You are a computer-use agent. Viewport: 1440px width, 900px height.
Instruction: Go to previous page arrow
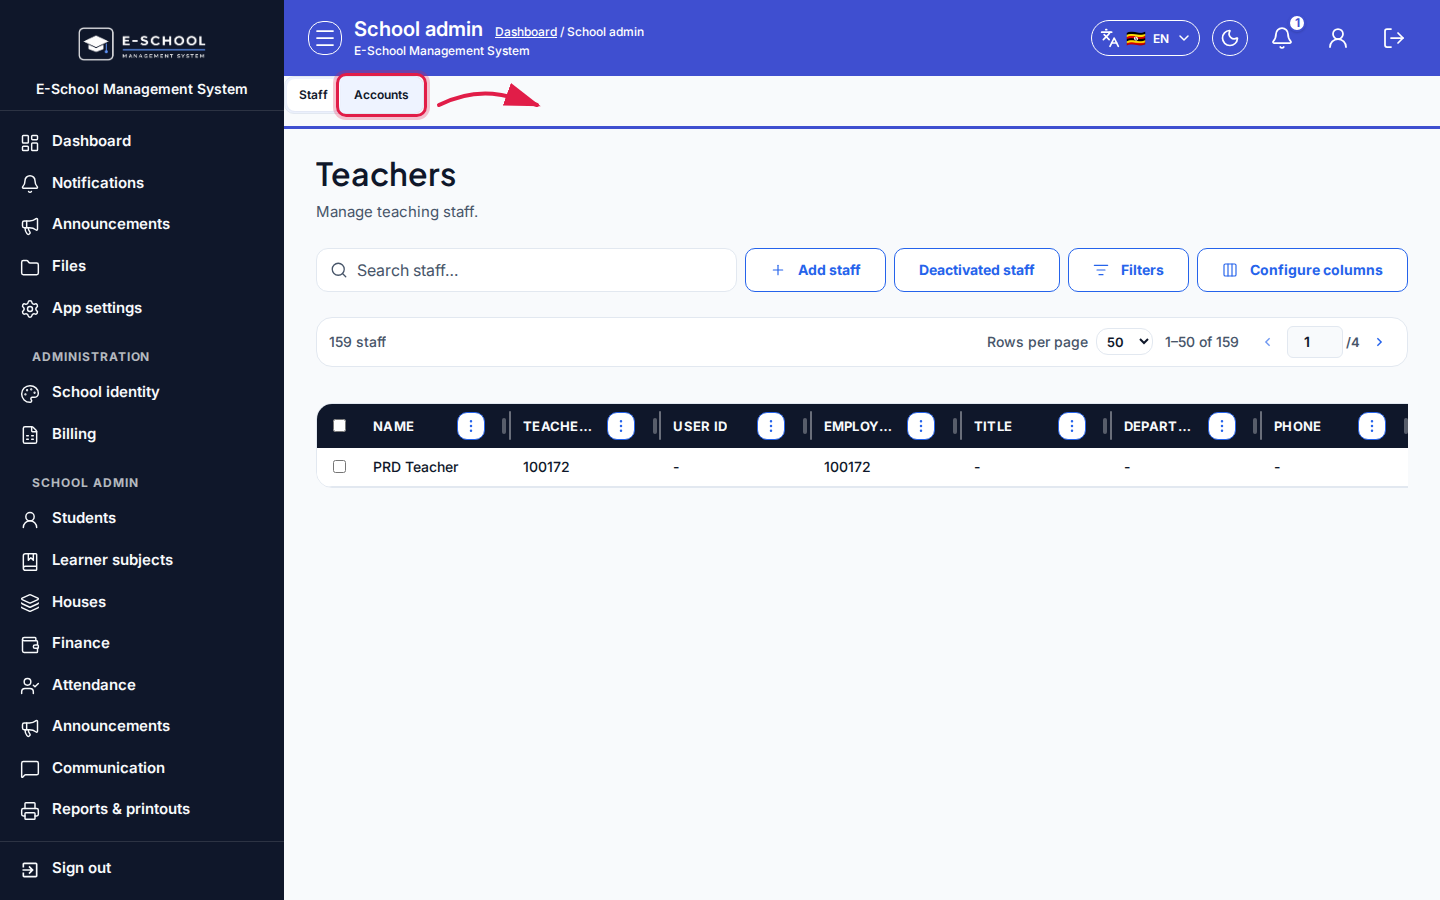[x=1268, y=342]
